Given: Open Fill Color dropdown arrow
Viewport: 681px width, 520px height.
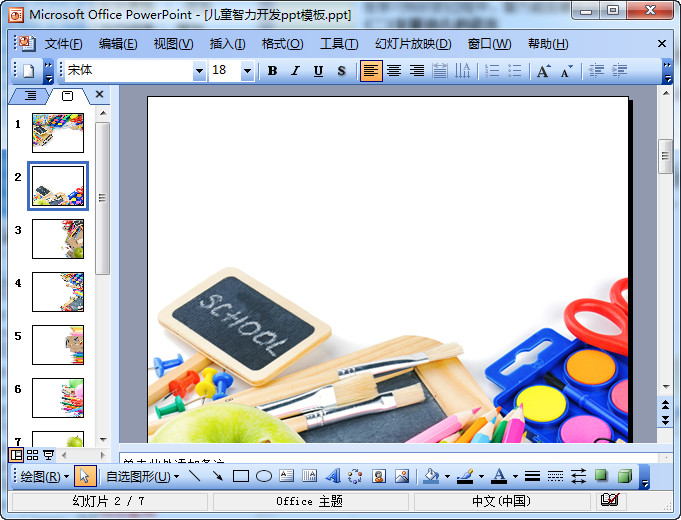Looking at the screenshot, I should pos(447,477).
